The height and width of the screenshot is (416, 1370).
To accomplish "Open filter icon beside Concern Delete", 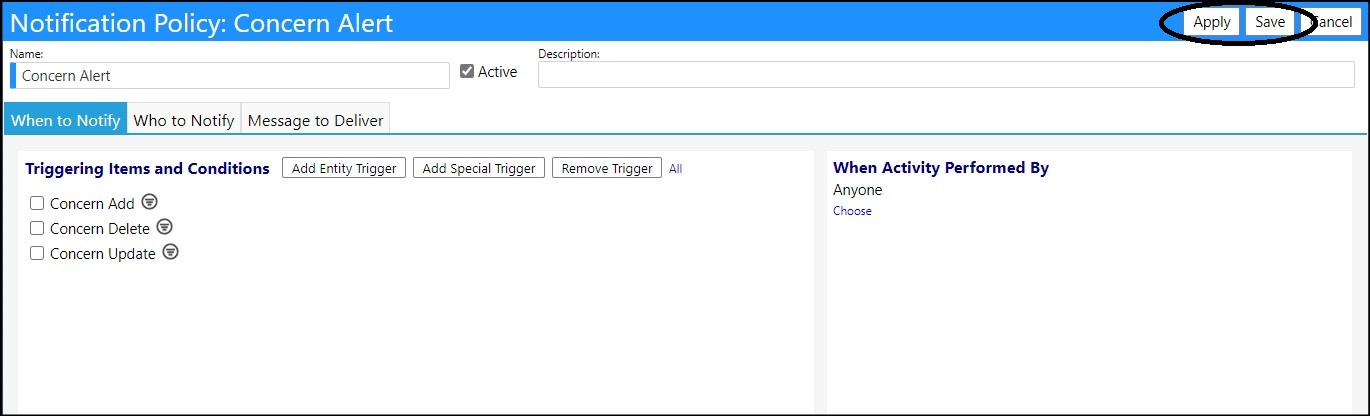I will 165,227.
